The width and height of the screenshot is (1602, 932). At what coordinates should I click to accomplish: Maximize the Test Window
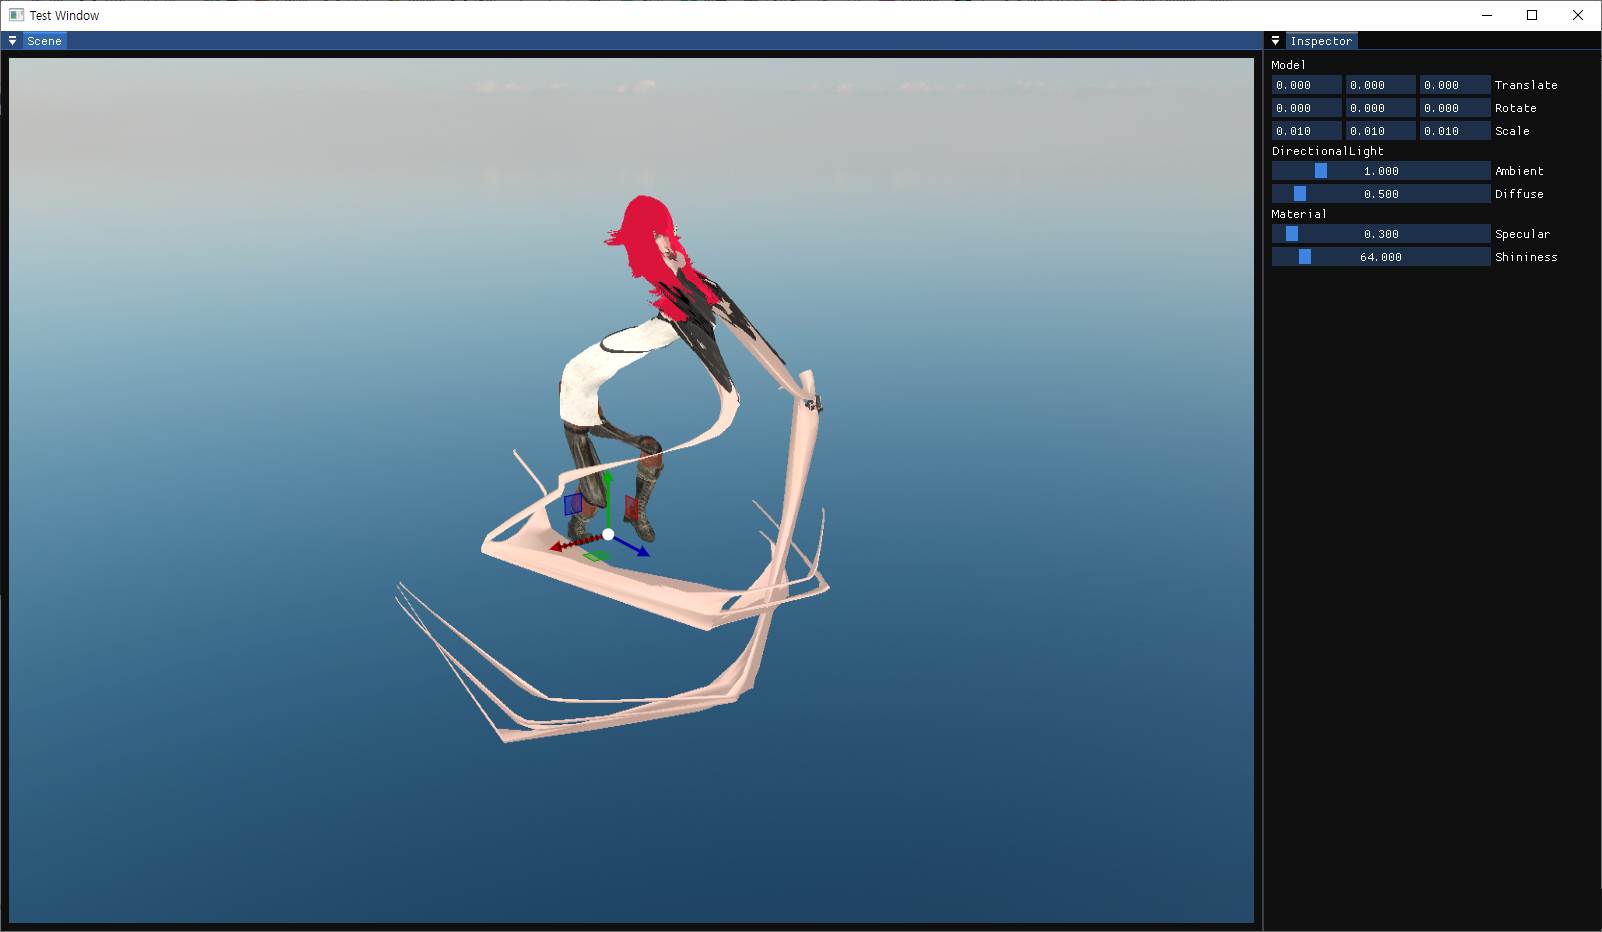click(x=1532, y=15)
